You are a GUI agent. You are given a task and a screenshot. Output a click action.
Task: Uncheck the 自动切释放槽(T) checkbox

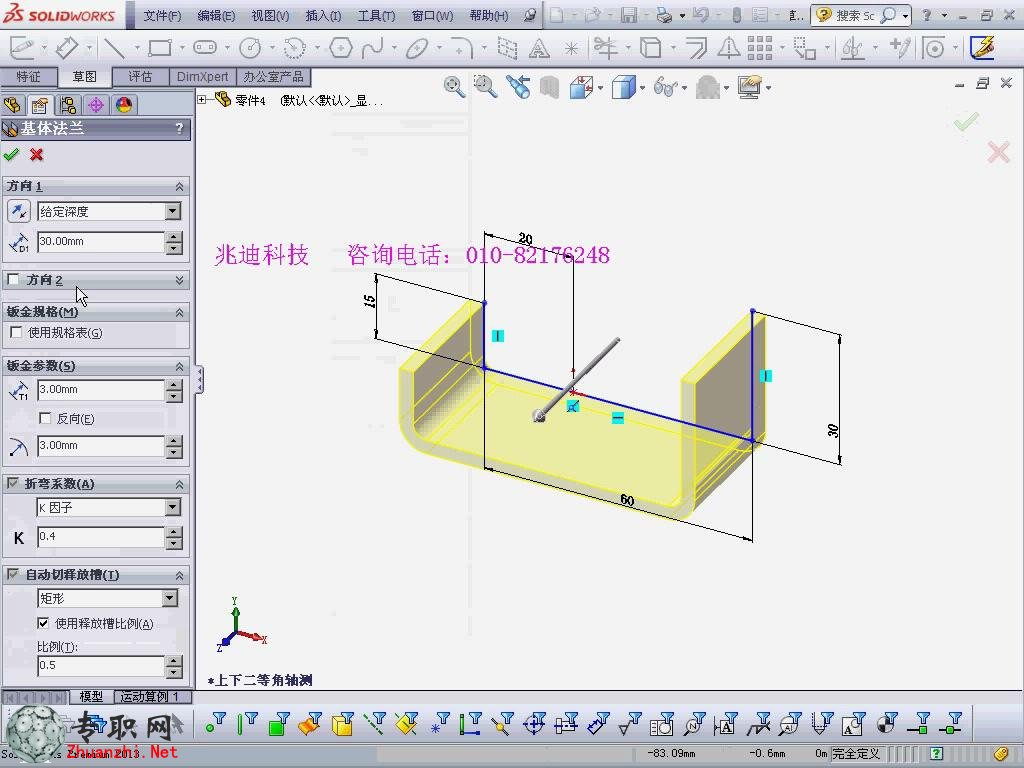pos(12,574)
